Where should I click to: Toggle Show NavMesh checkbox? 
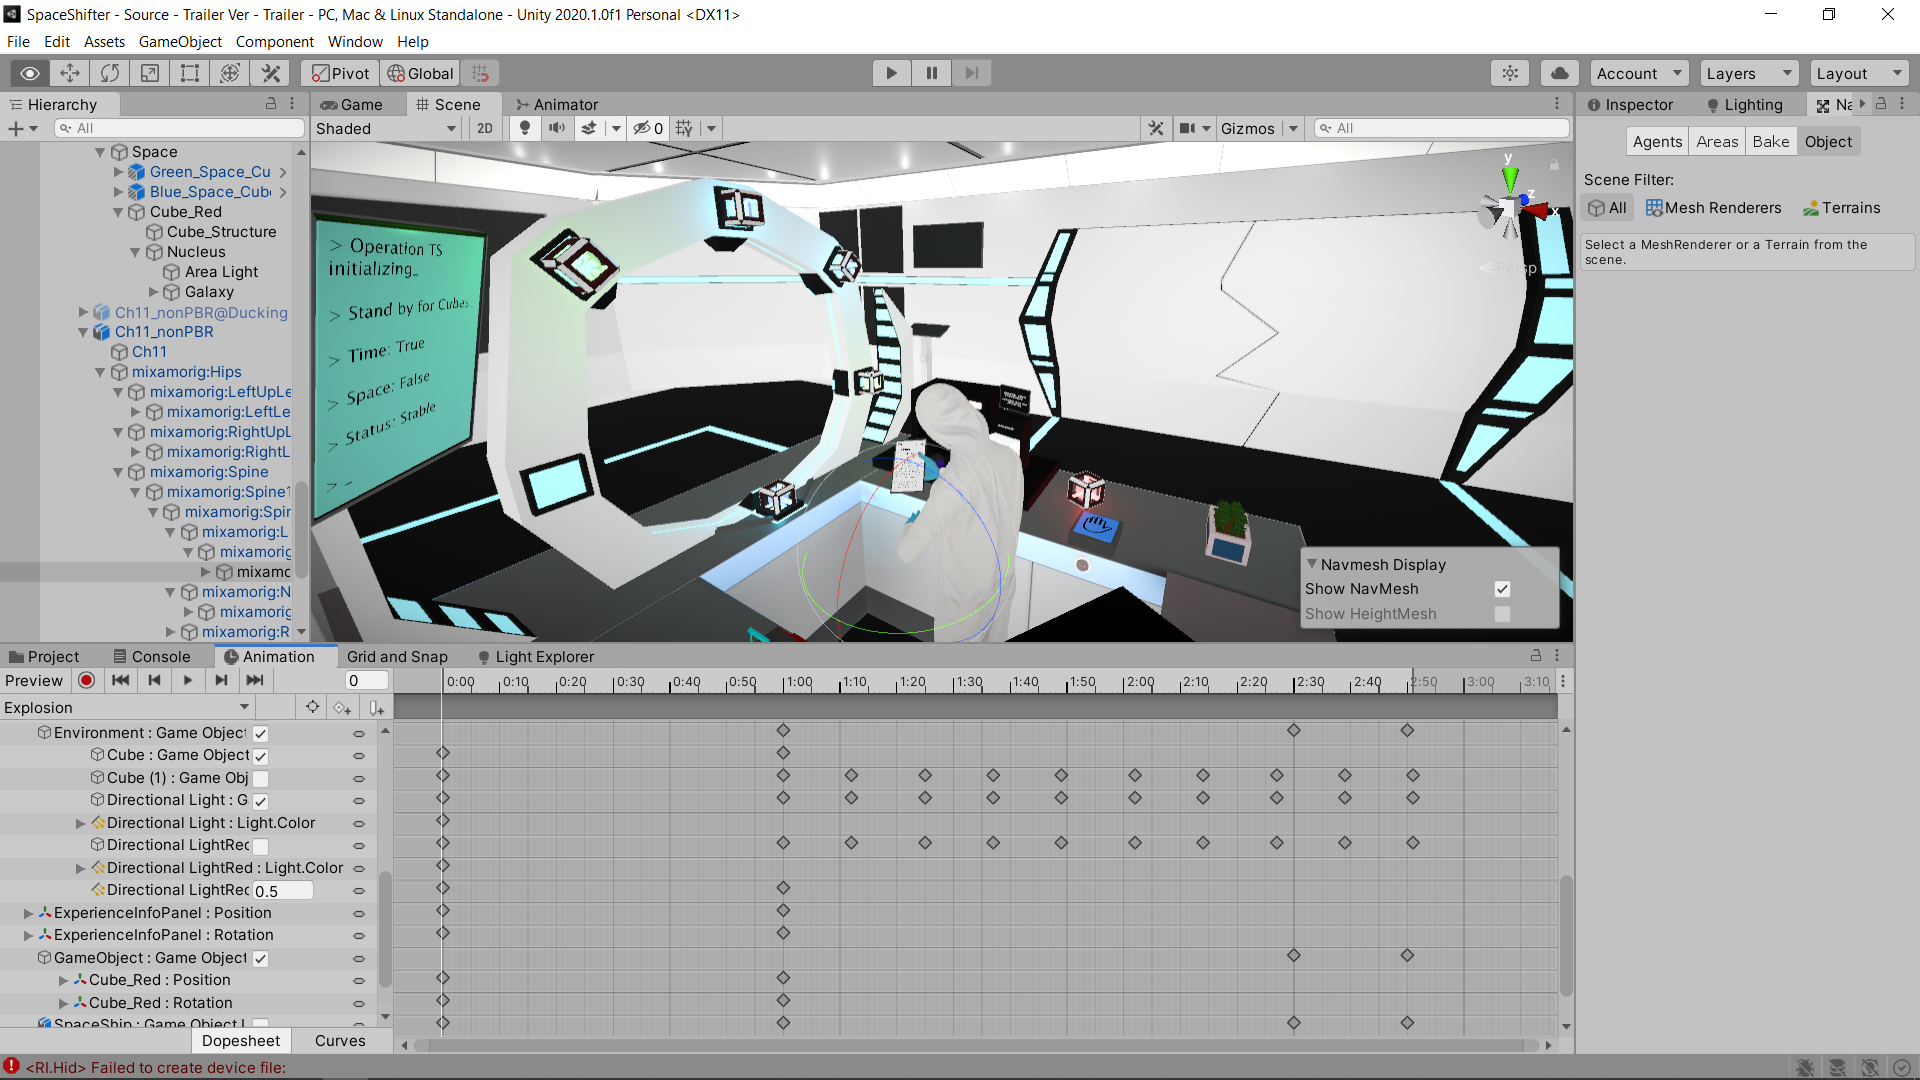[1502, 588]
